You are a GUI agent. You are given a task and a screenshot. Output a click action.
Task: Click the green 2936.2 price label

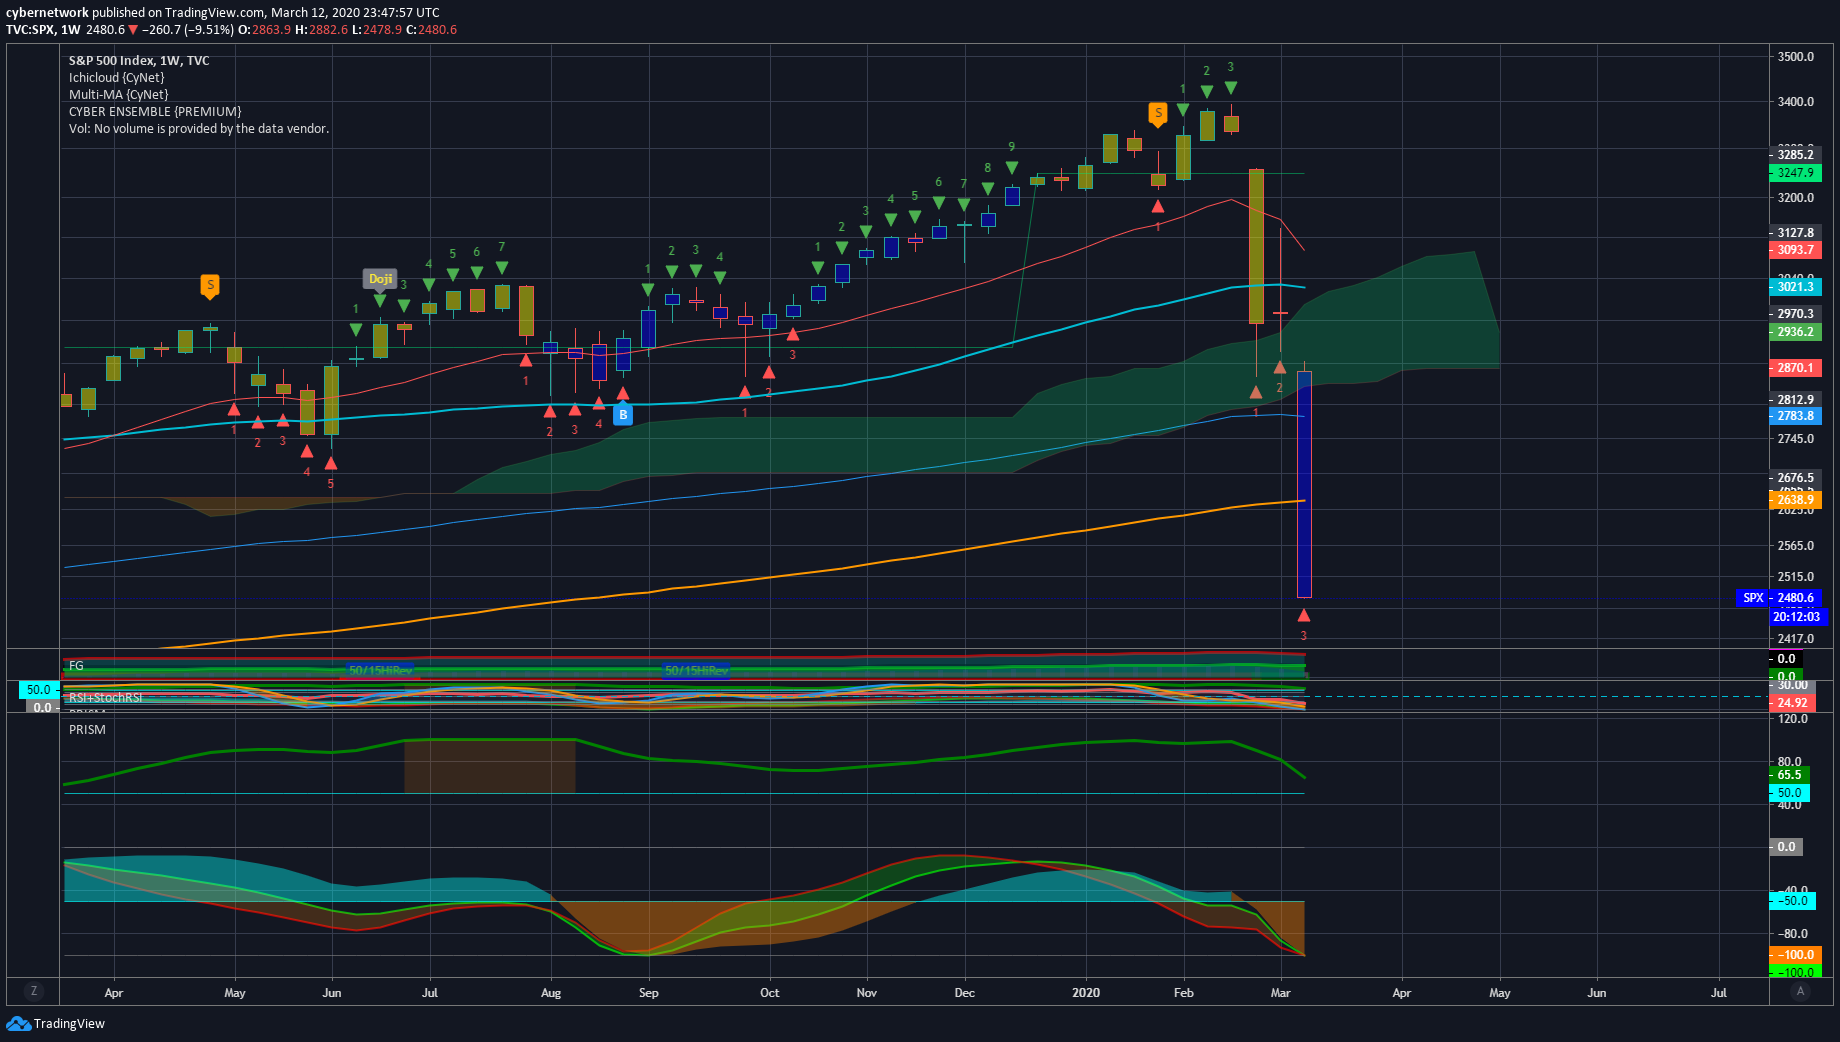pyautogui.click(x=1795, y=332)
